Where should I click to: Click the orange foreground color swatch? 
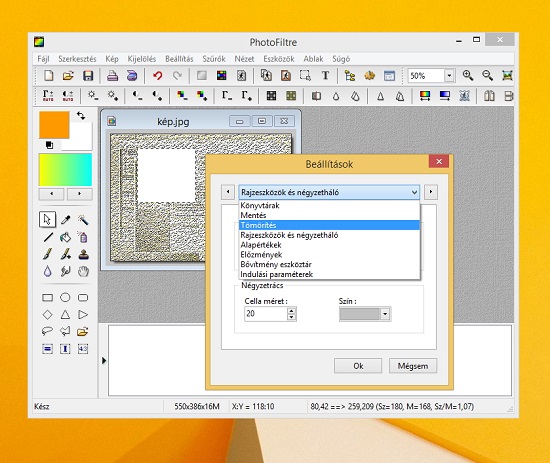pyautogui.click(x=54, y=125)
